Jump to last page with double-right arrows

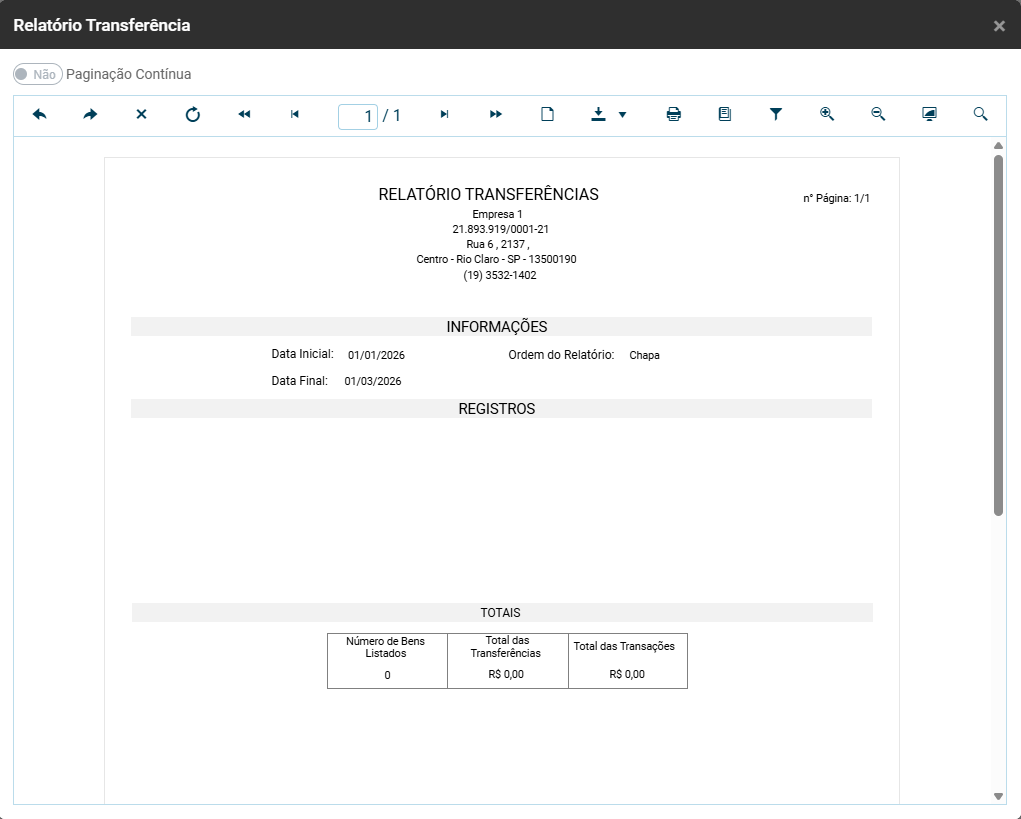(496, 115)
